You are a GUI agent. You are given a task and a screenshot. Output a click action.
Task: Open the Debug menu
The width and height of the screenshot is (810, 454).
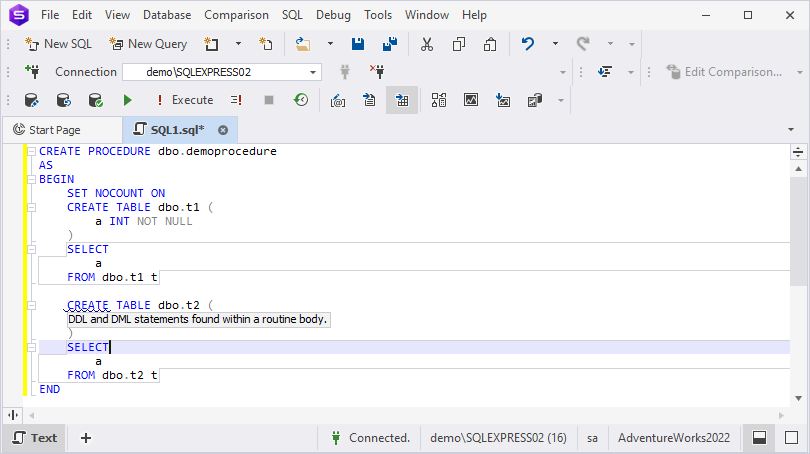pyautogui.click(x=333, y=15)
